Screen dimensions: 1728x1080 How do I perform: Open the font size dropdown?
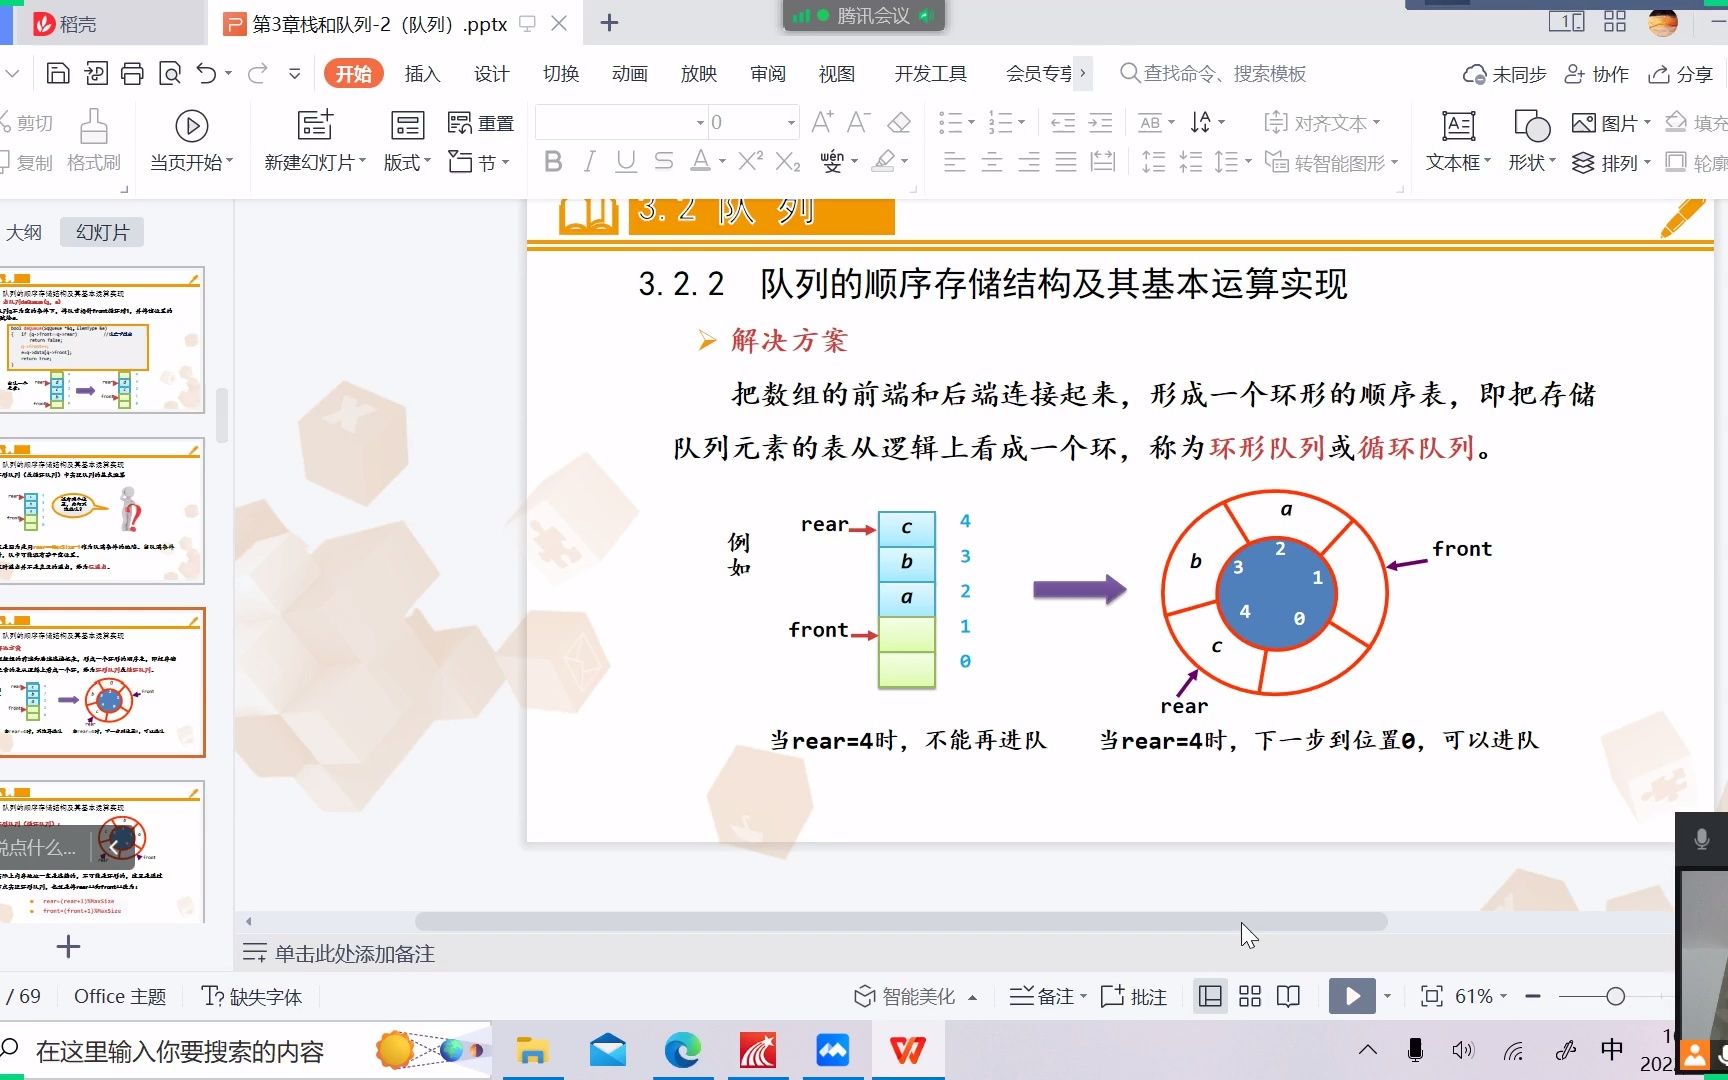[x=789, y=121]
